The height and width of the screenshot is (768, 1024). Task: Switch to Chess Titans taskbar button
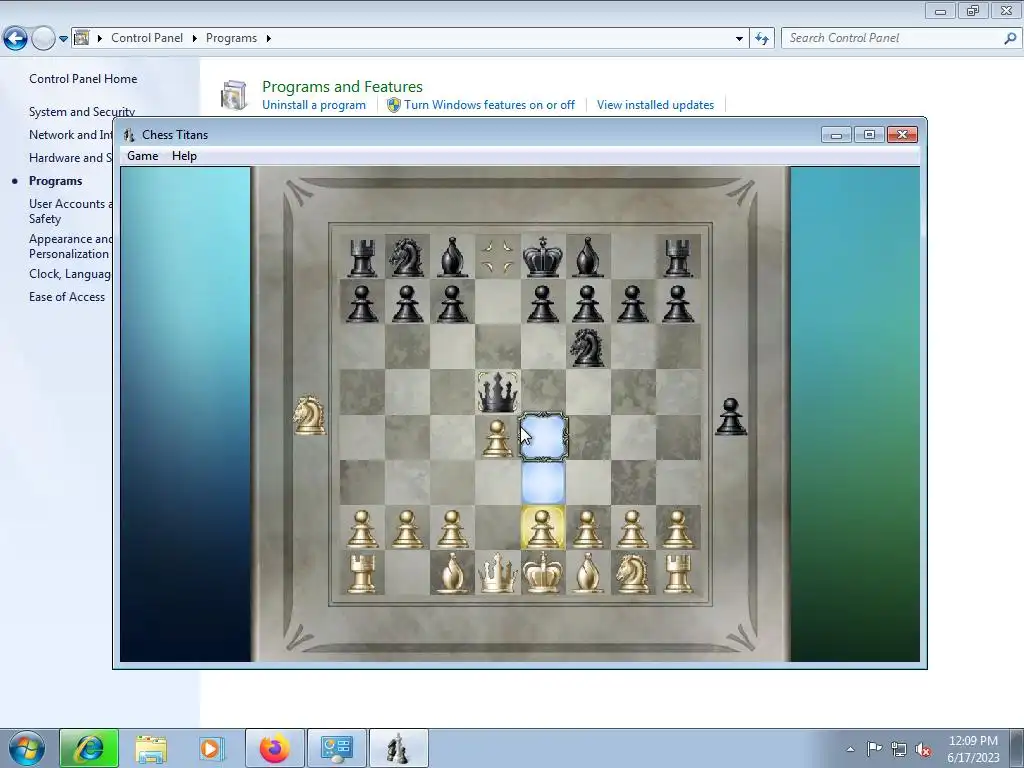398,748
